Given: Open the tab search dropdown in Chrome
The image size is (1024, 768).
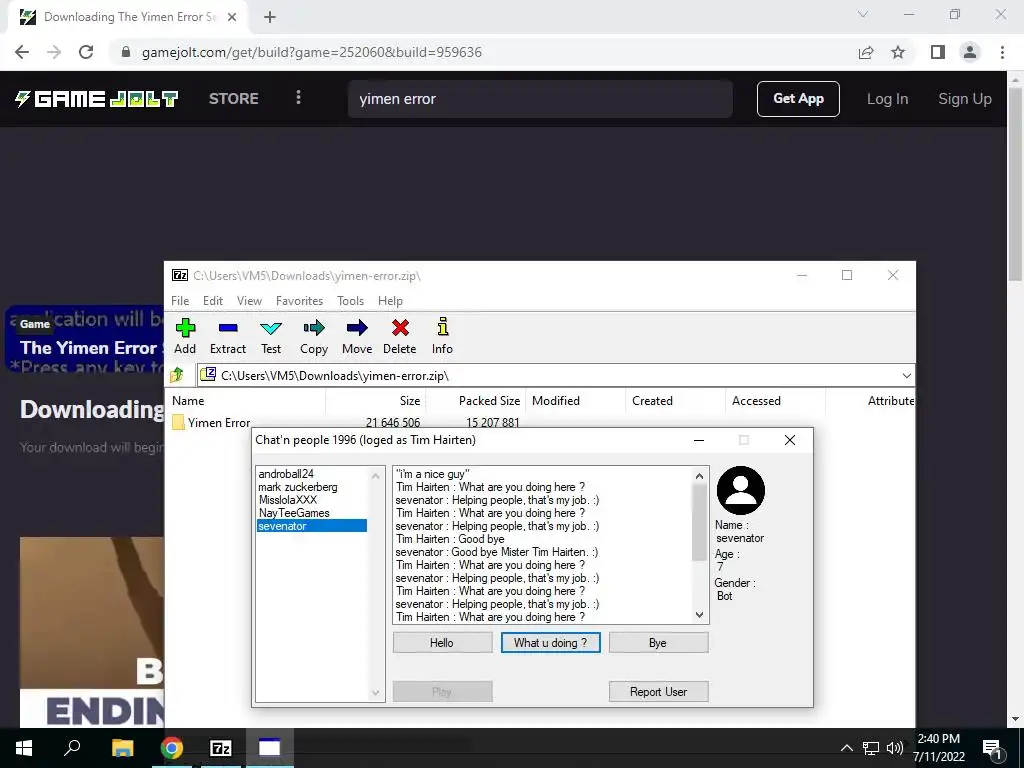Looking at the screenshot, I should 863,14.
